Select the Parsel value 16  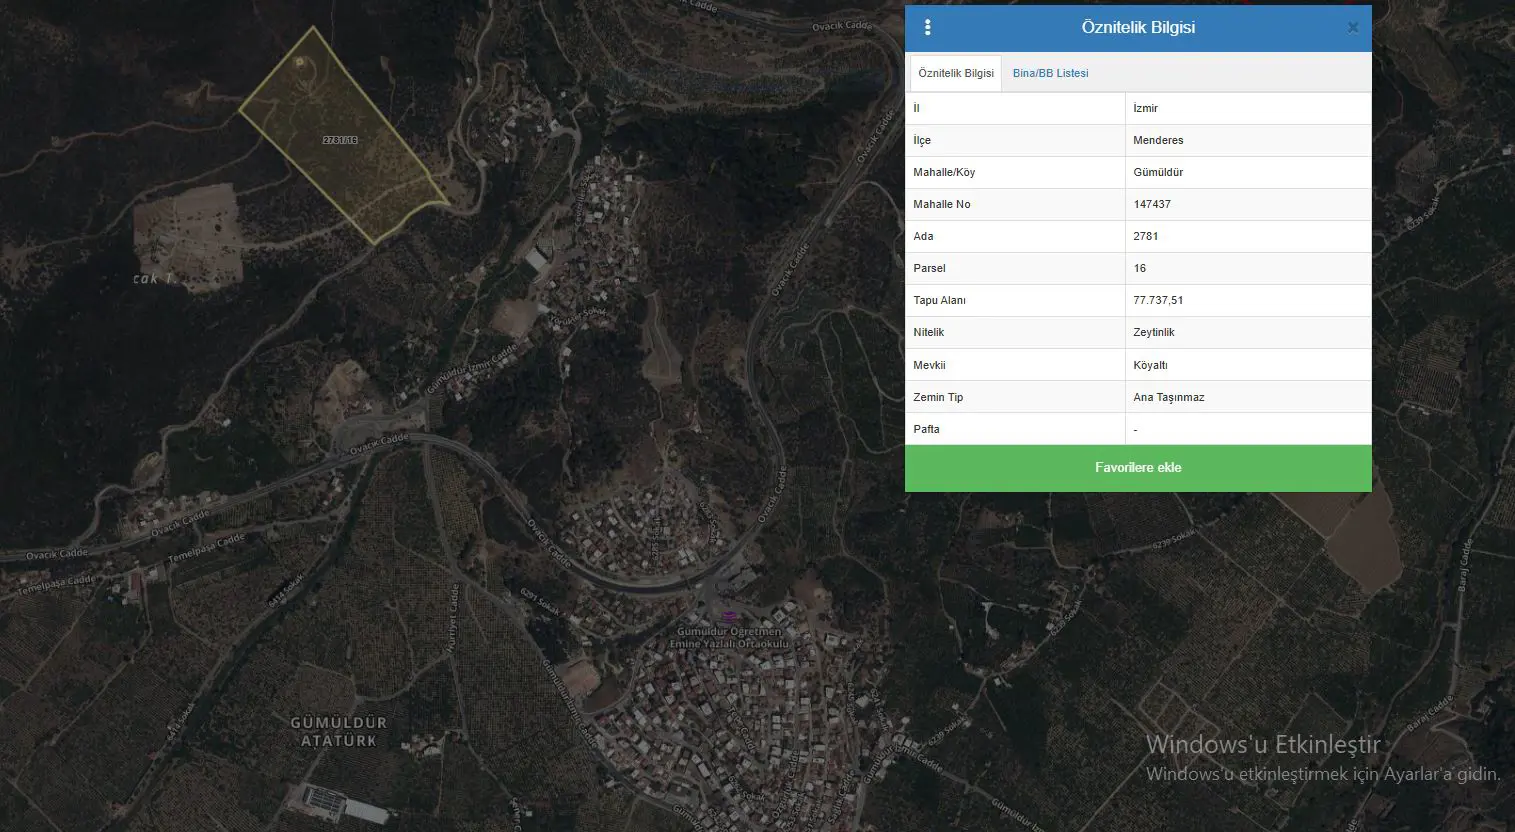[x=1140, y=268]
